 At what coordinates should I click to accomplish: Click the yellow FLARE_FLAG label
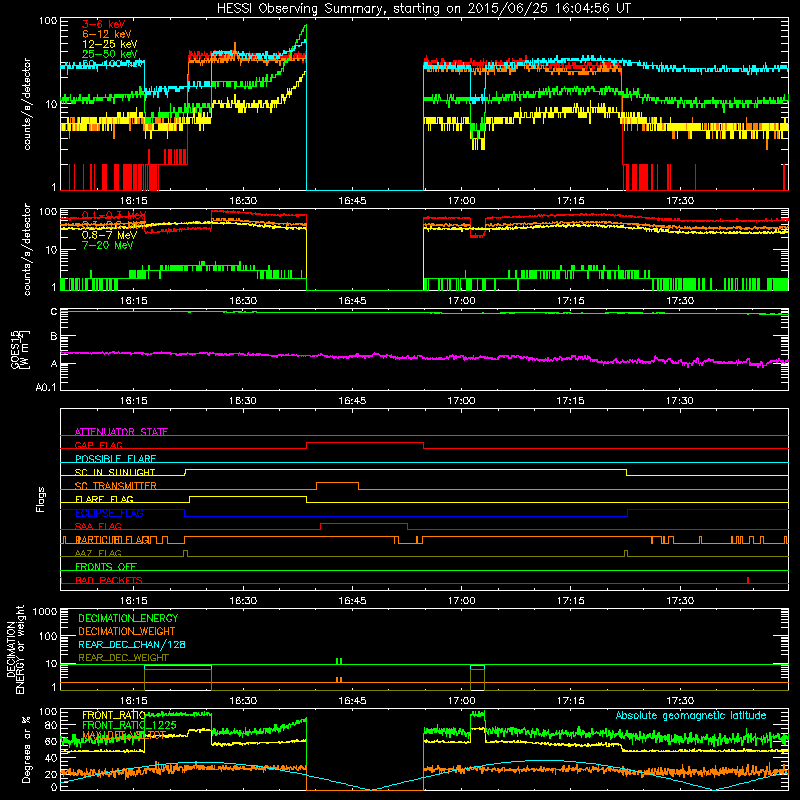(x=104, y=499)
